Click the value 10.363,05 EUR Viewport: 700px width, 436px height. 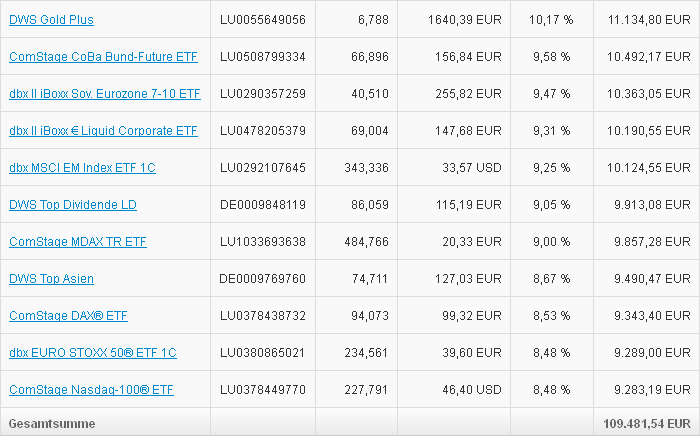pyautogui.click(x=649, y=94)
